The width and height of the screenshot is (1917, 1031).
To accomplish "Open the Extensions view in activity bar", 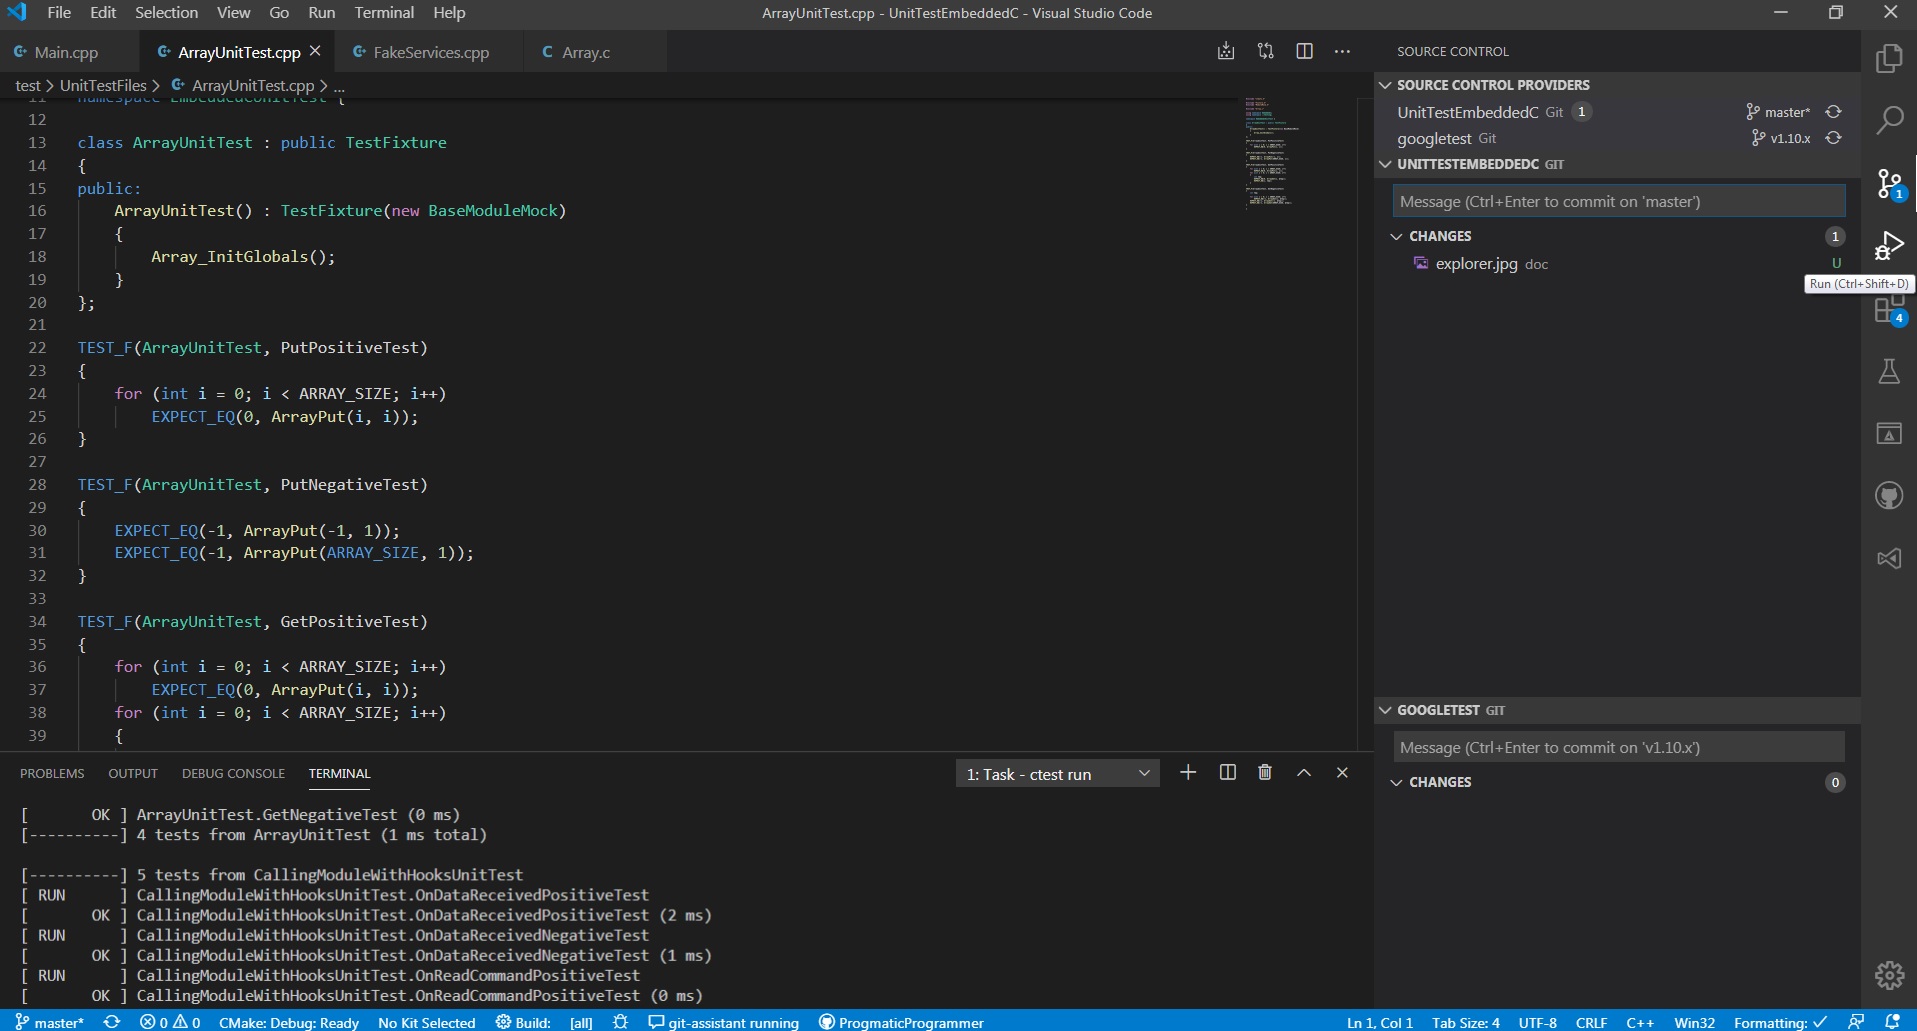I will (x=1888, y=311).
